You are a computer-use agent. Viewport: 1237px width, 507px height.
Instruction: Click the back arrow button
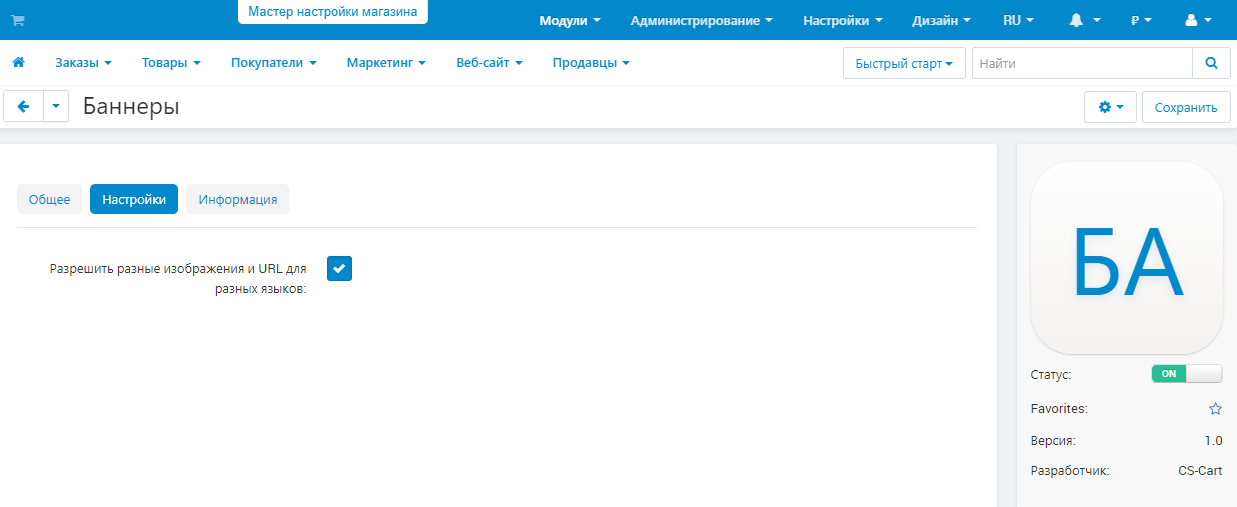pos(24,107)
